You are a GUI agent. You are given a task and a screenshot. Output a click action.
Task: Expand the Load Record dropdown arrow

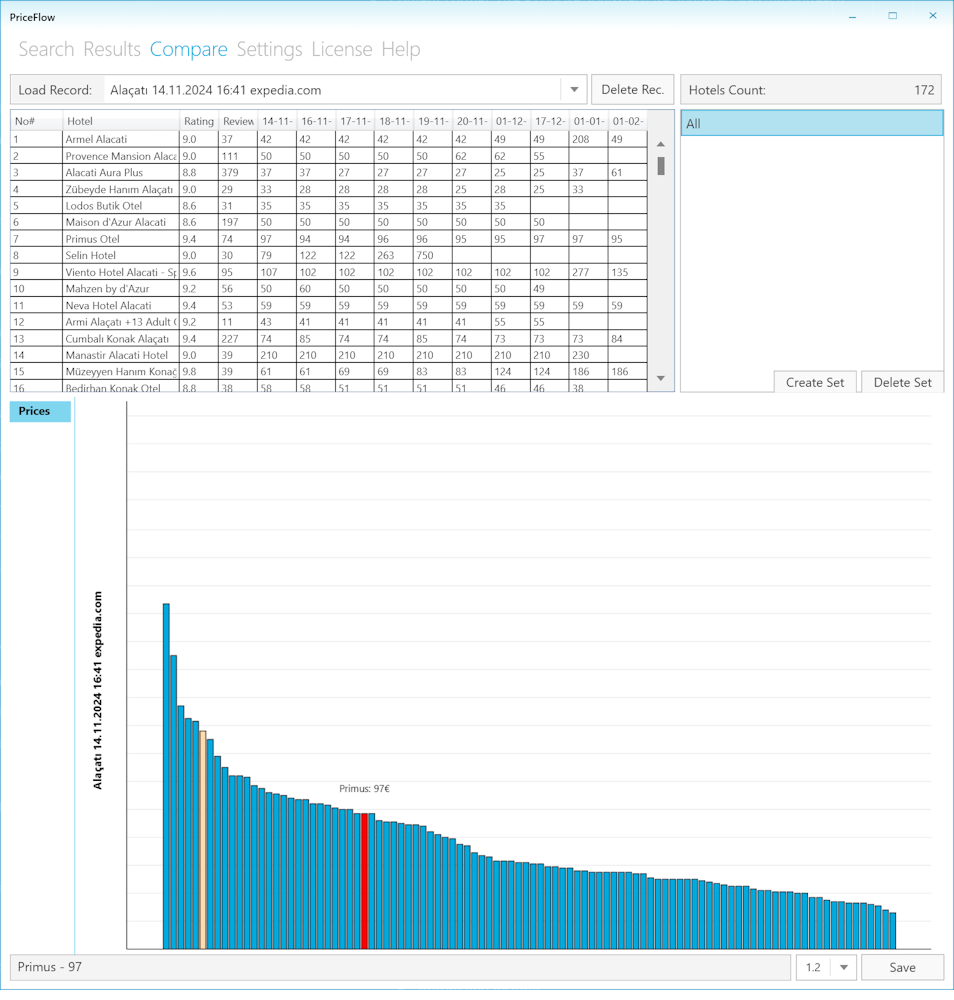(574, 90)
